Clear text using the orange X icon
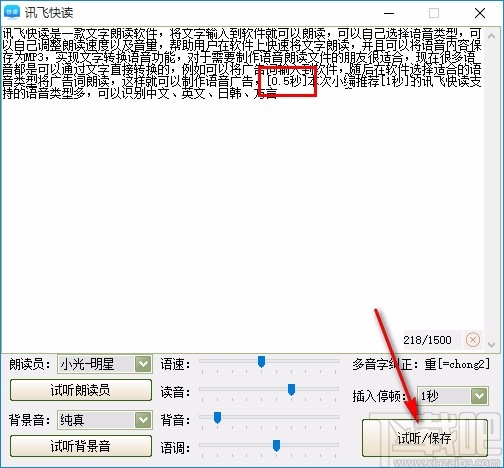This screenshot has height=468, width=504. (473, 340)
